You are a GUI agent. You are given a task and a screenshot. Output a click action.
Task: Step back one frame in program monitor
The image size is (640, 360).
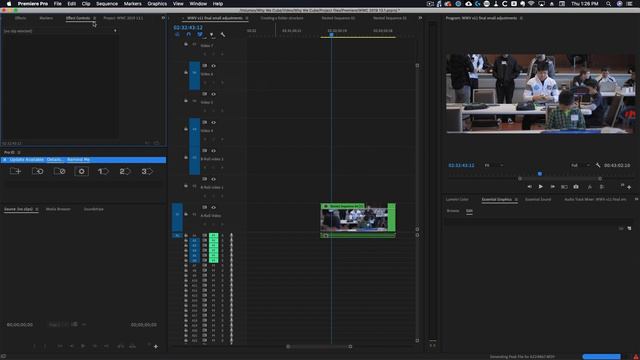(x=529, y=187)
